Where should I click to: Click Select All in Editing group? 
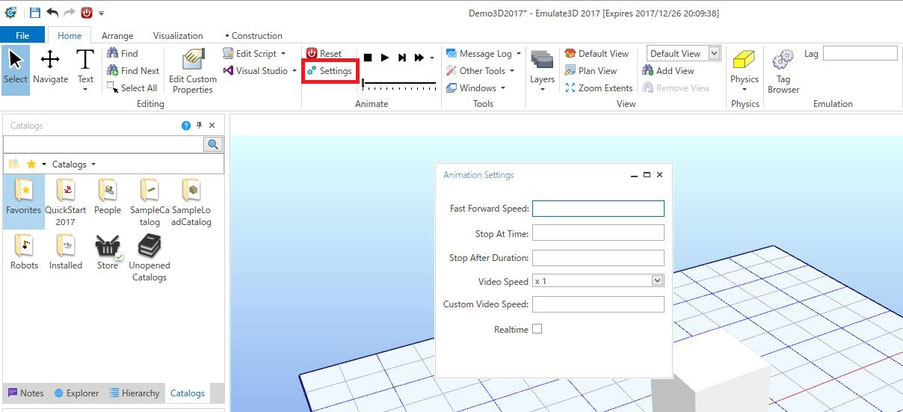[x=132, y=88]
